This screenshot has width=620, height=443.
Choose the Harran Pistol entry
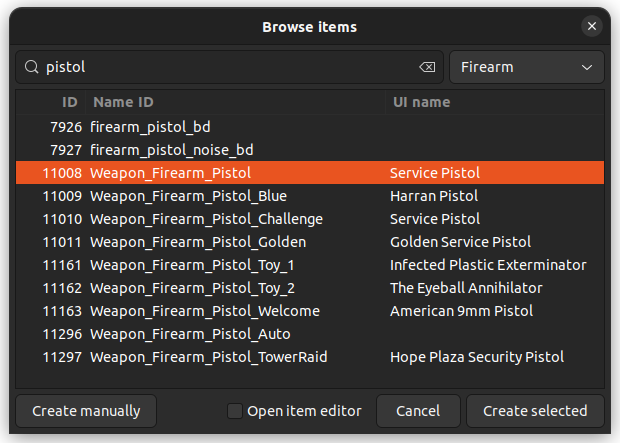click(x=433, y=196)
